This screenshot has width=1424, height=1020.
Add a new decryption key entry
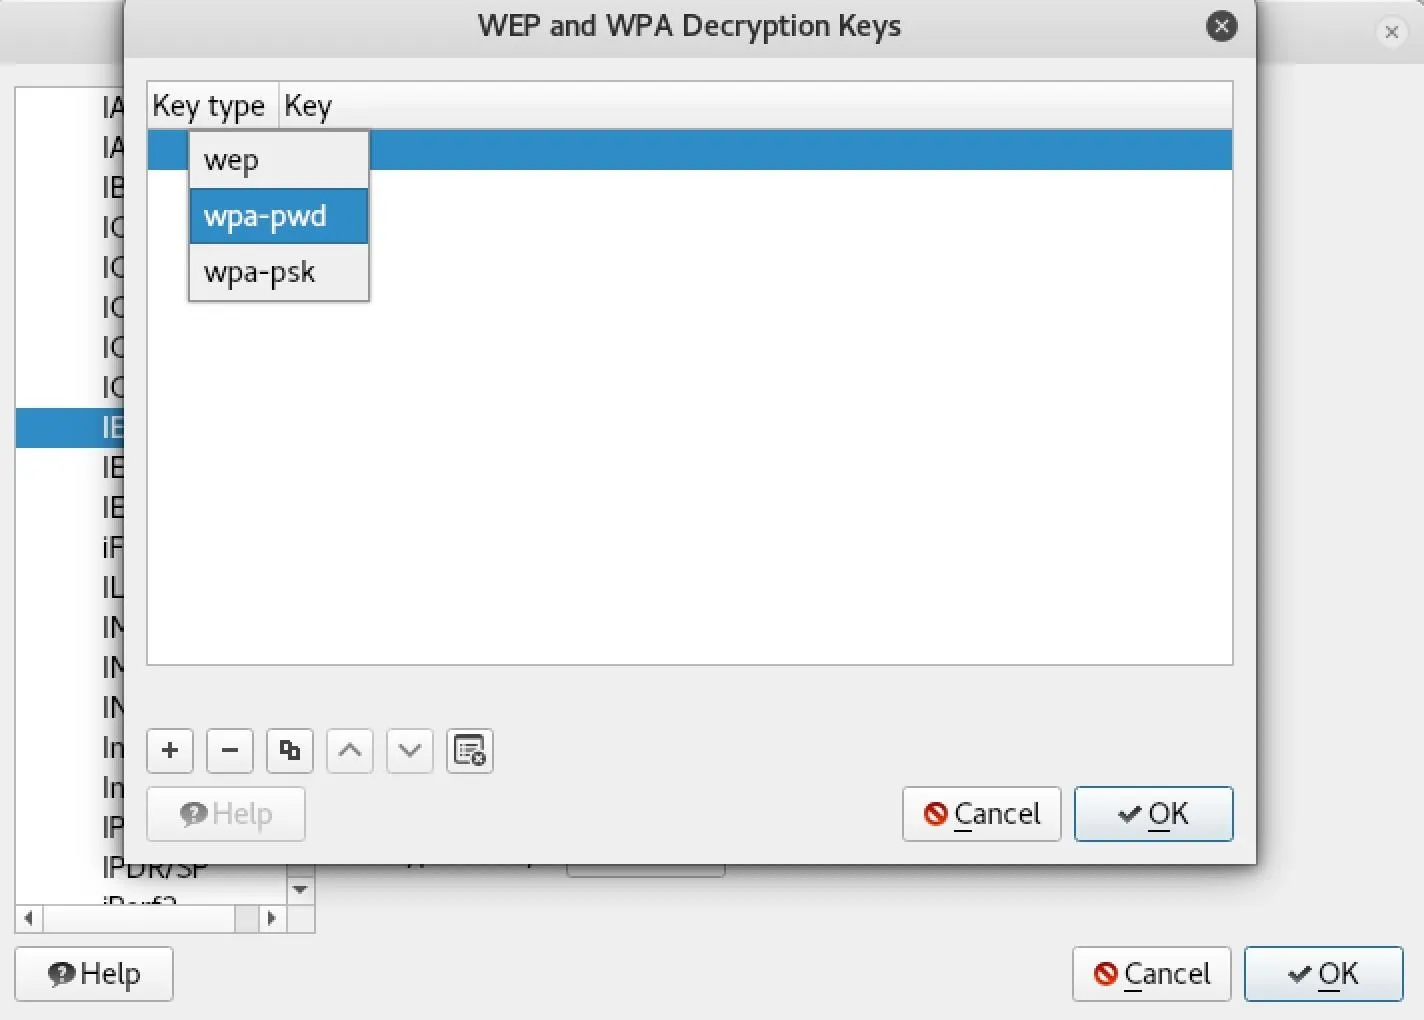tap(170, 750)
